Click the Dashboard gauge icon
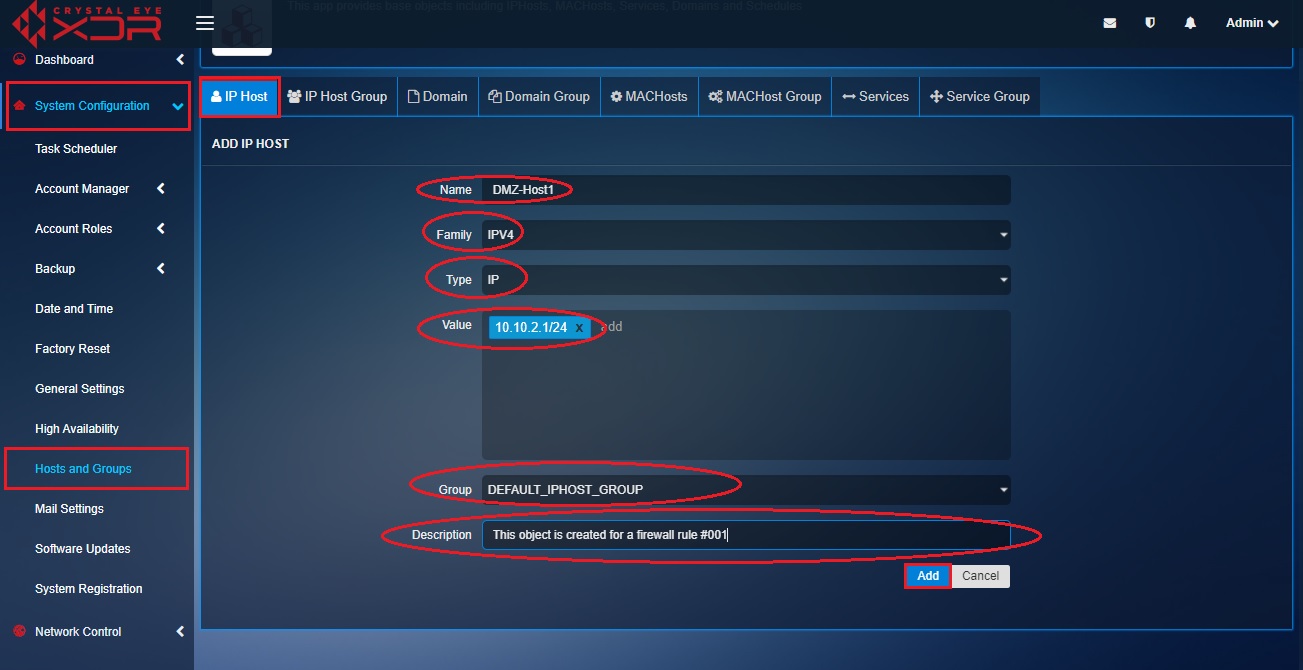This screenshot has width=1303, height=670. coord(19,59)
